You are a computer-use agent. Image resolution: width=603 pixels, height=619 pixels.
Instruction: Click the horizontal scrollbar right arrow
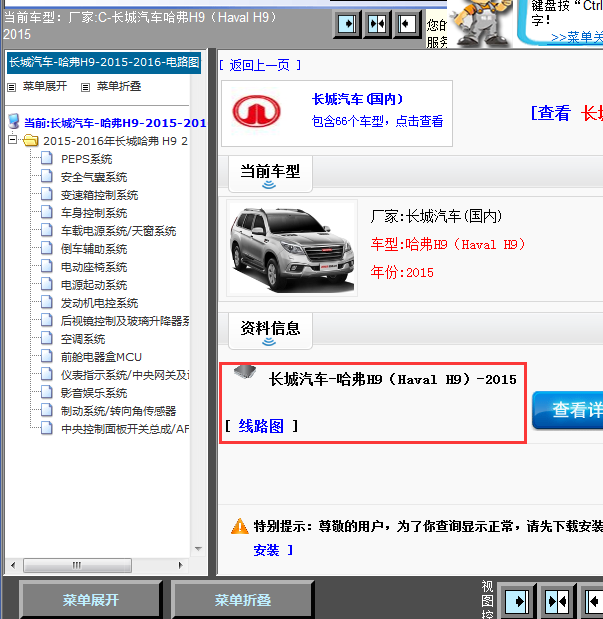coord(181,565)
